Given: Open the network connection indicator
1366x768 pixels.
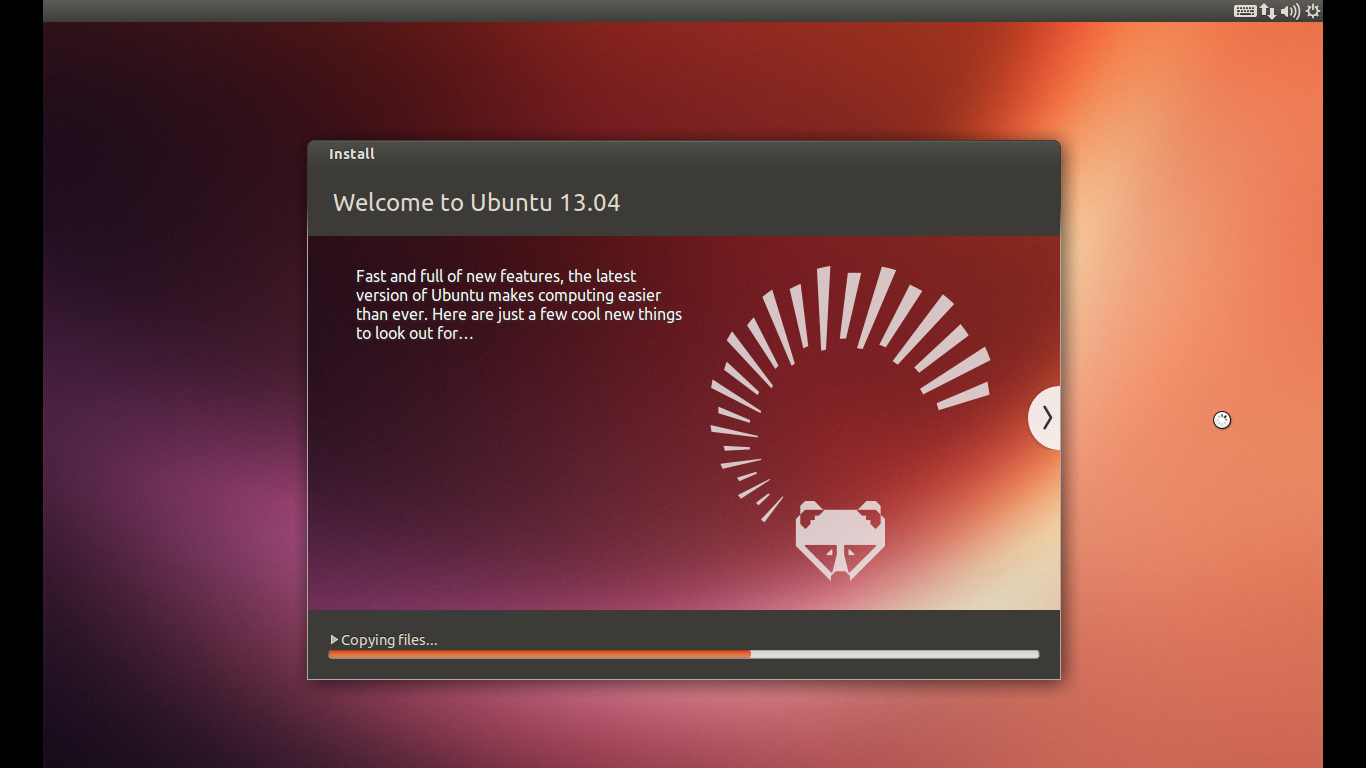Looking at the screenshot, I should tap(1268, 11).
